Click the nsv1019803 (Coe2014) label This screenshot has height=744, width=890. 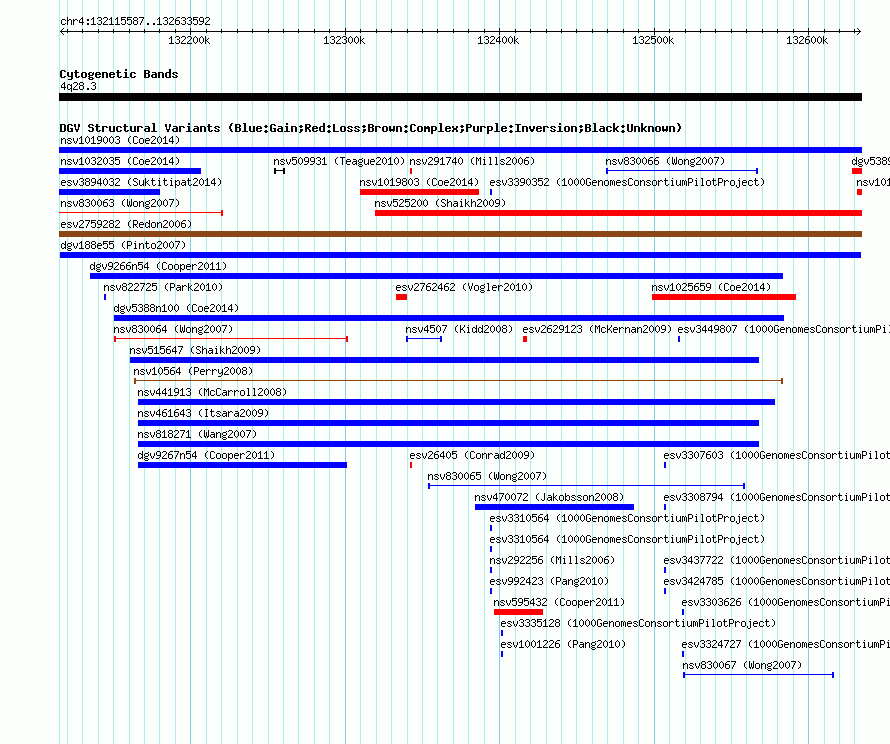(419, 182)
